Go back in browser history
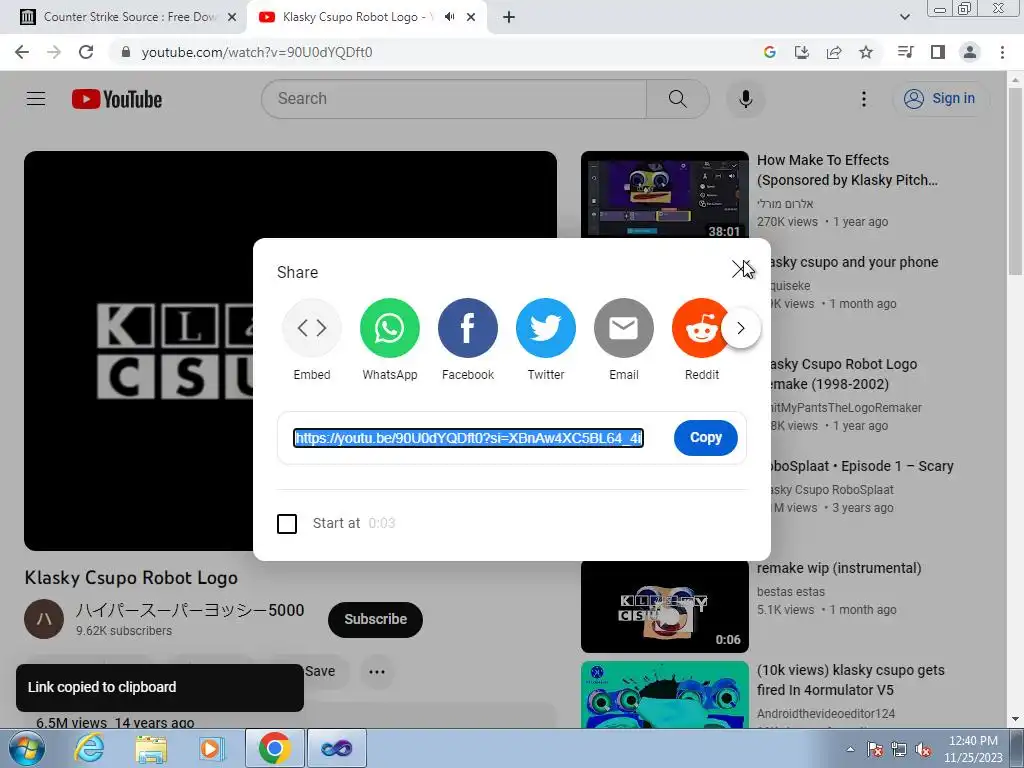This screenshot has height=768, width=1024. (x=22, y=52)
